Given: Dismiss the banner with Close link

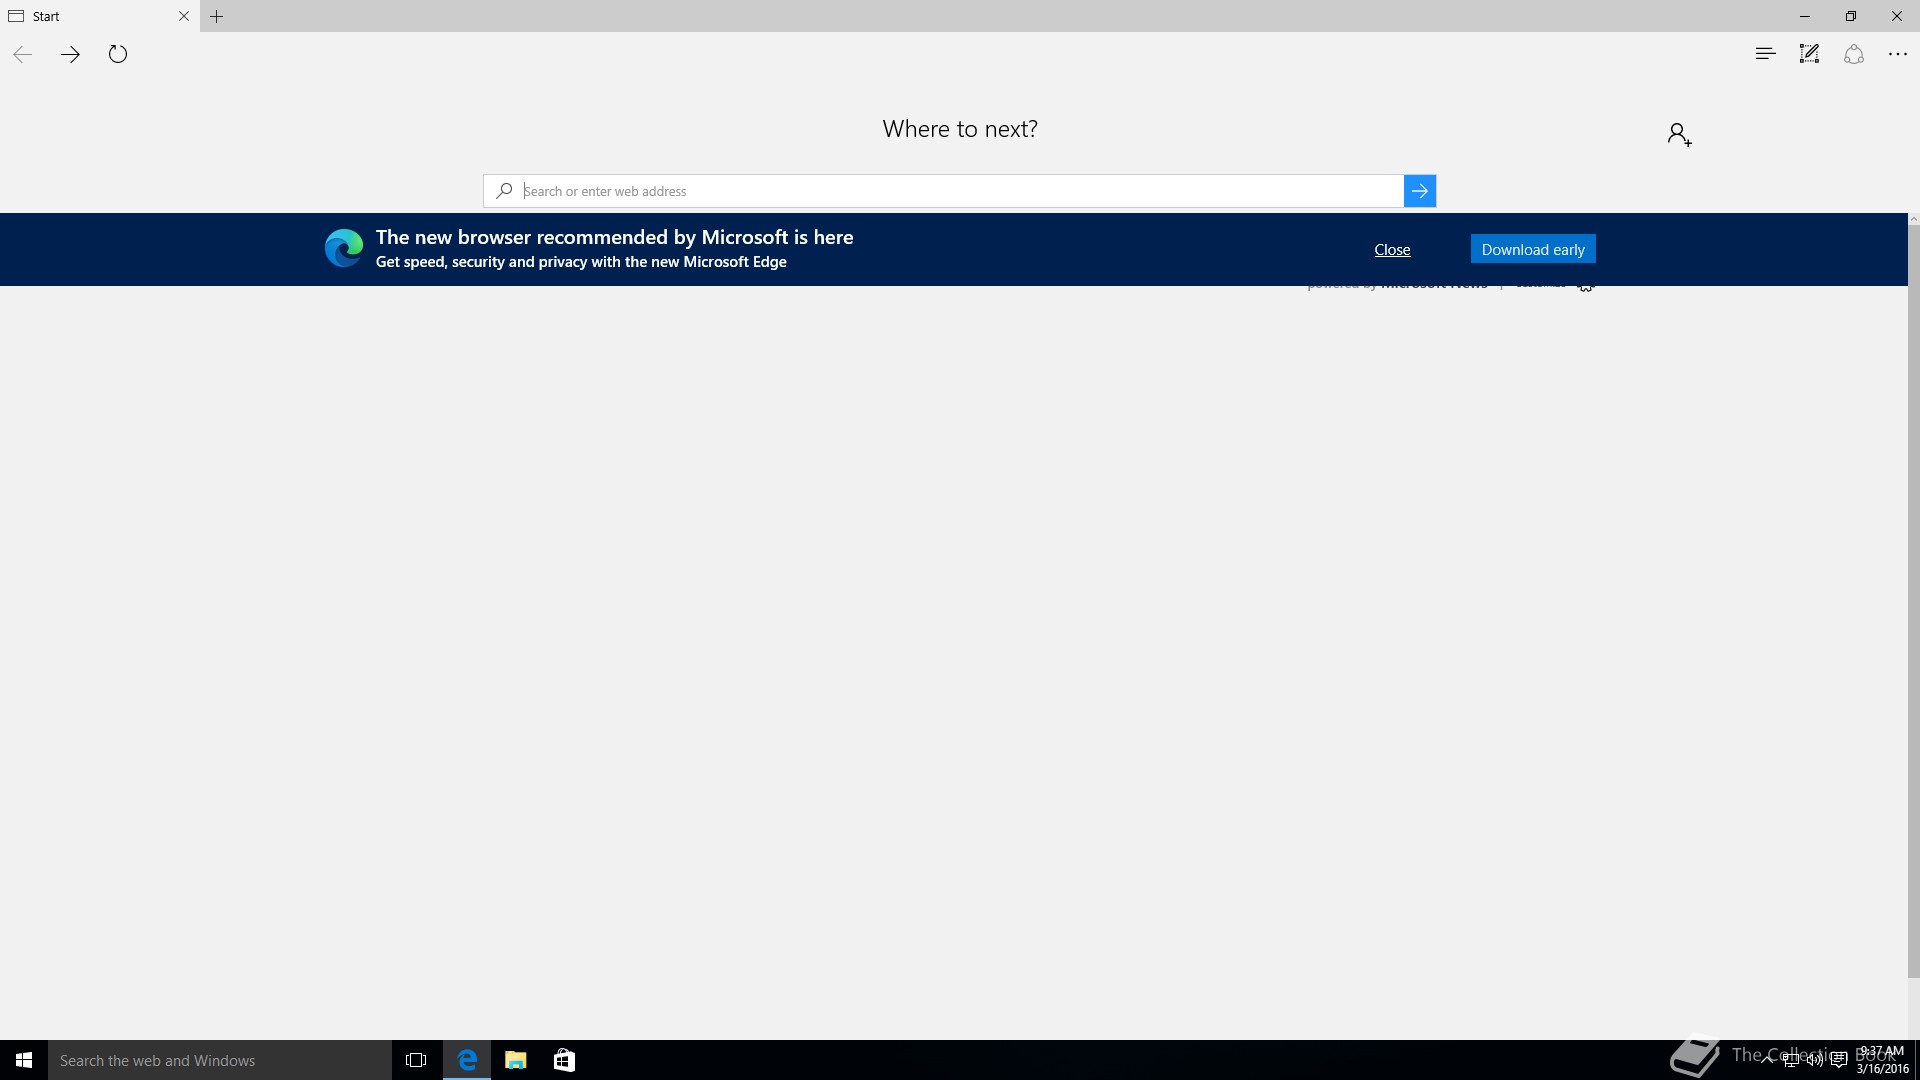Looking at the screenshot, I should [1392, 250].
